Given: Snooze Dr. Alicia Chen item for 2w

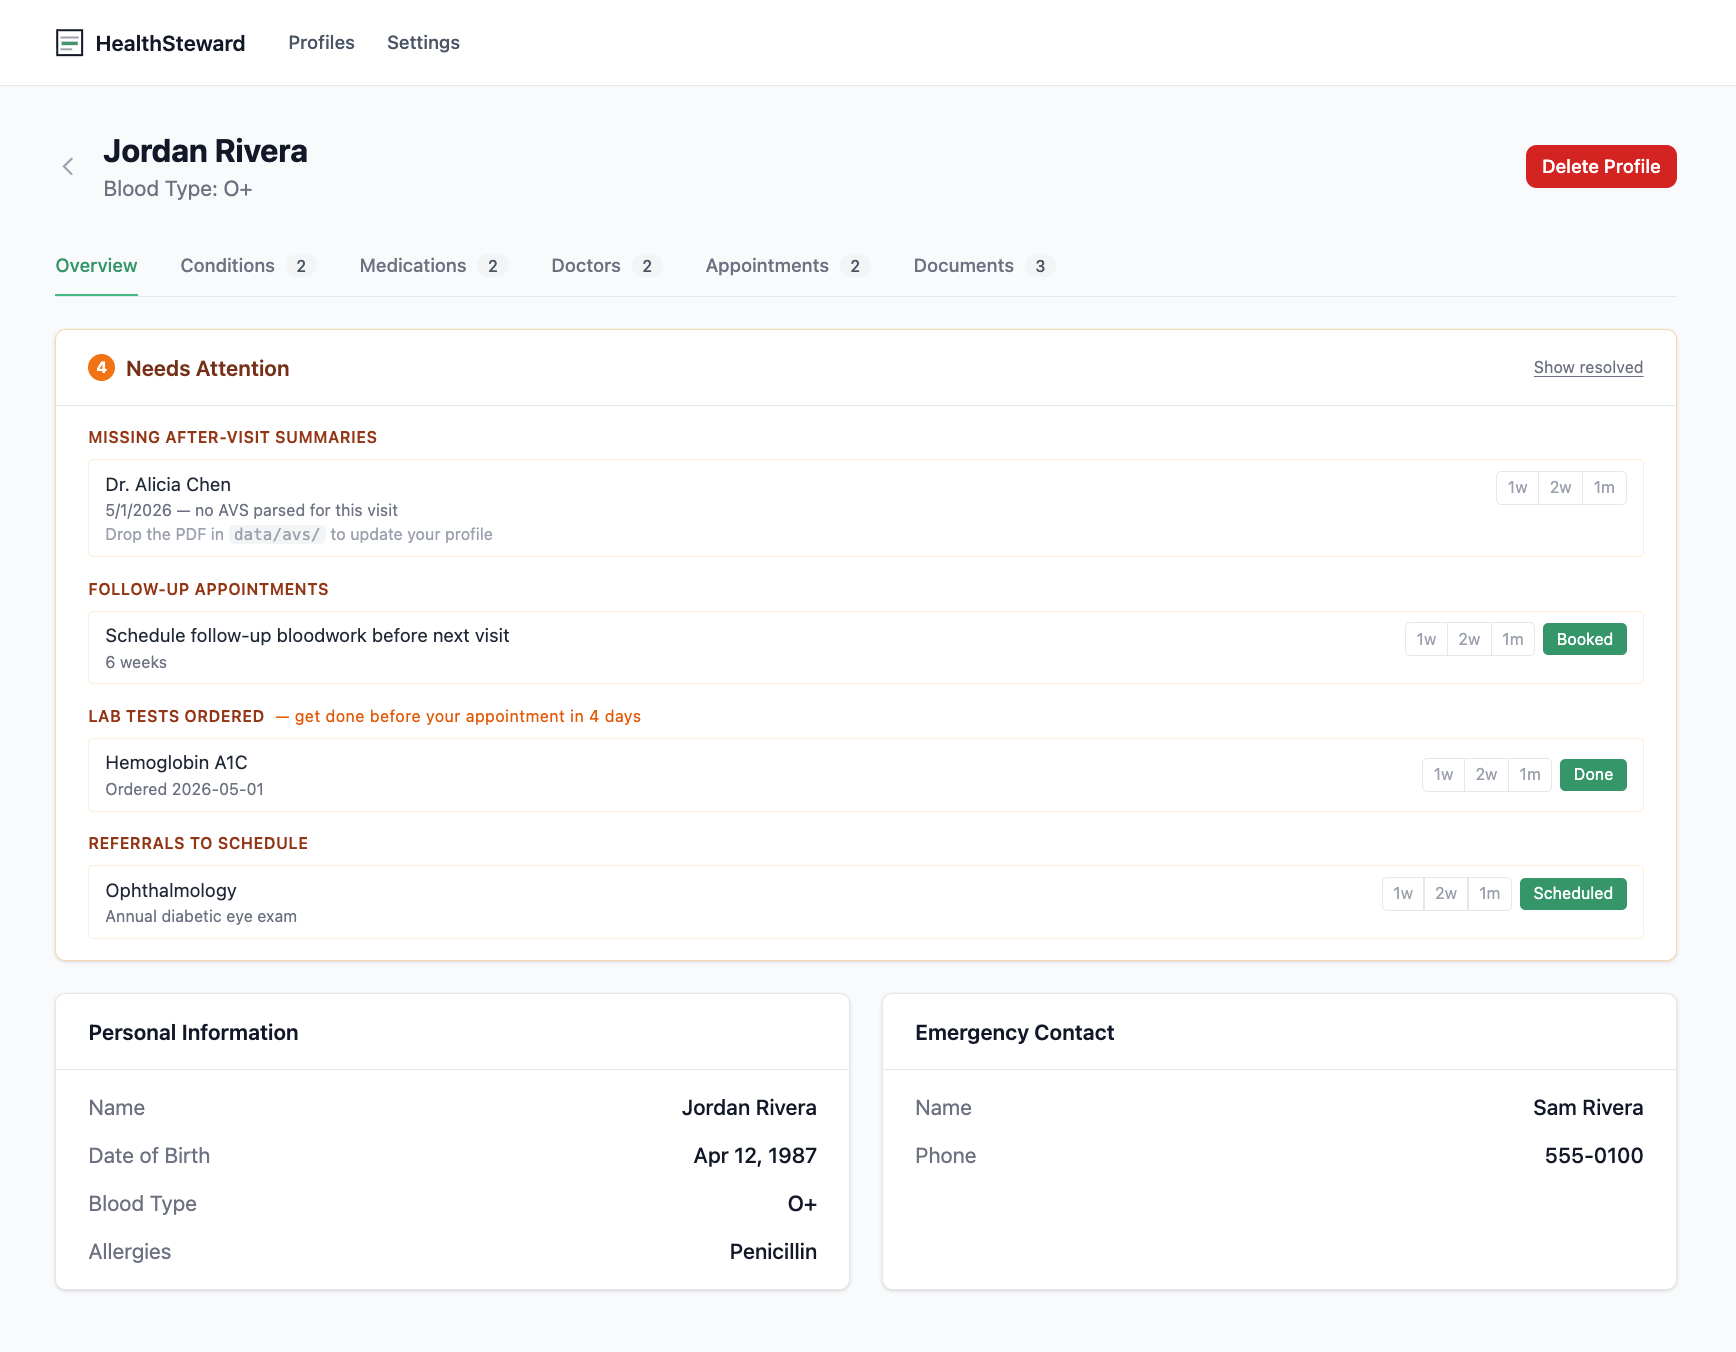Looking at the screenshot, I should tap(1560, 488).
